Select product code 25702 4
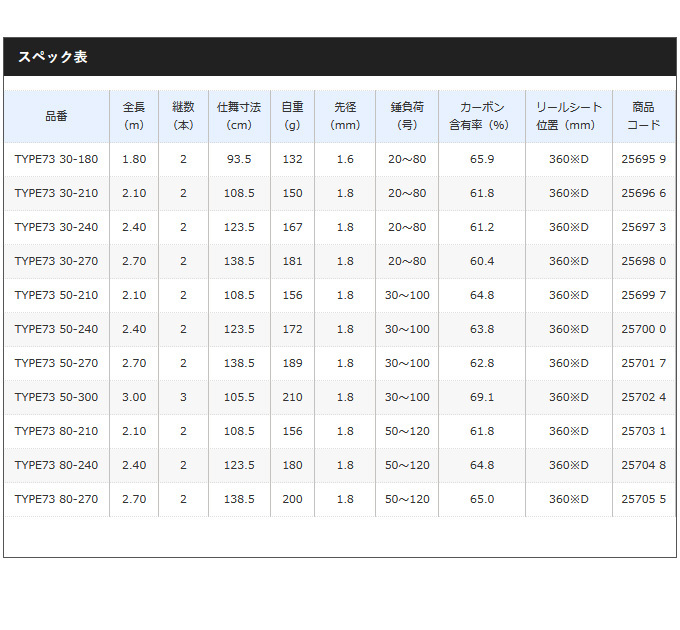680x630 pixels. tap(643, 397)
